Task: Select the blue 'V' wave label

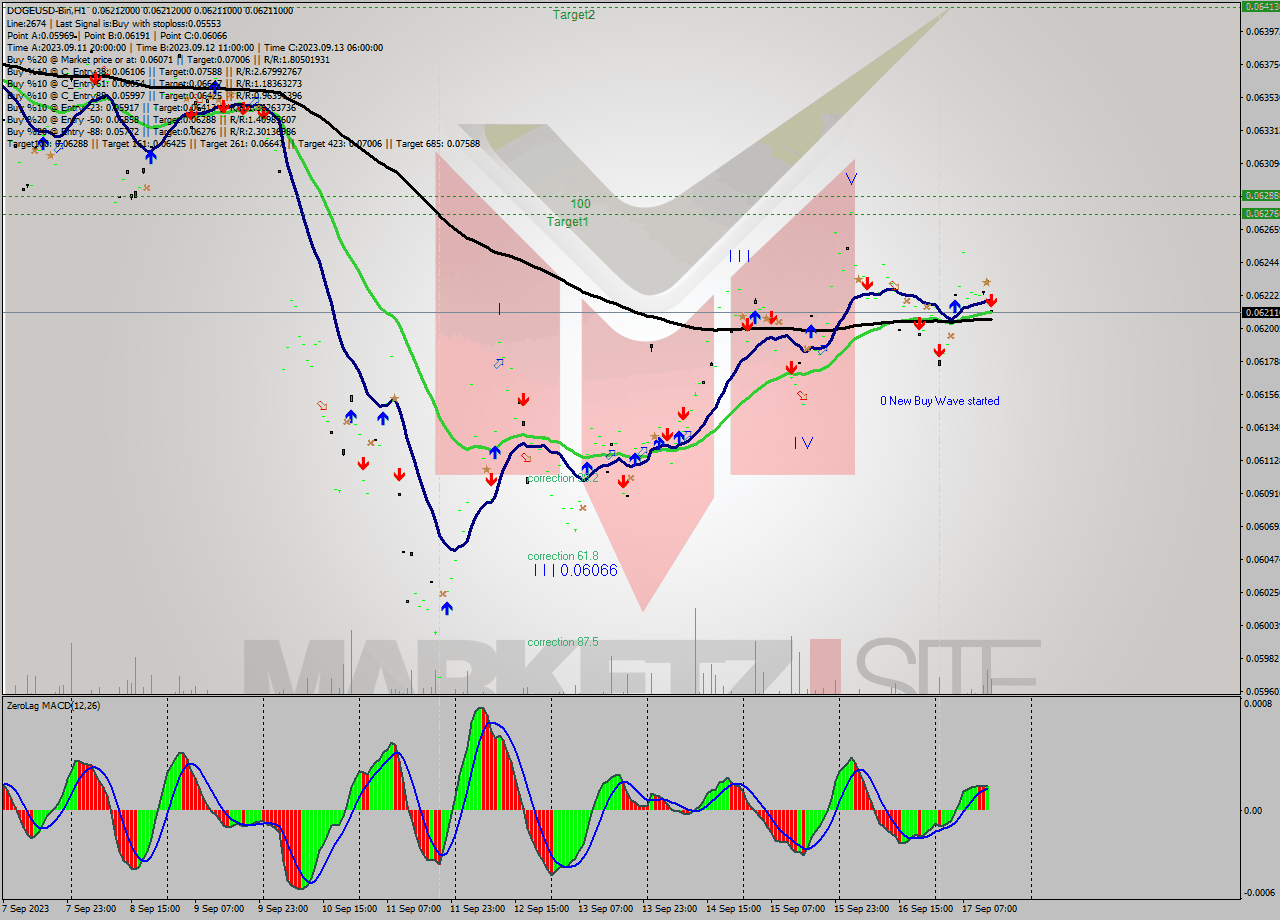Action: coord(851,178)
